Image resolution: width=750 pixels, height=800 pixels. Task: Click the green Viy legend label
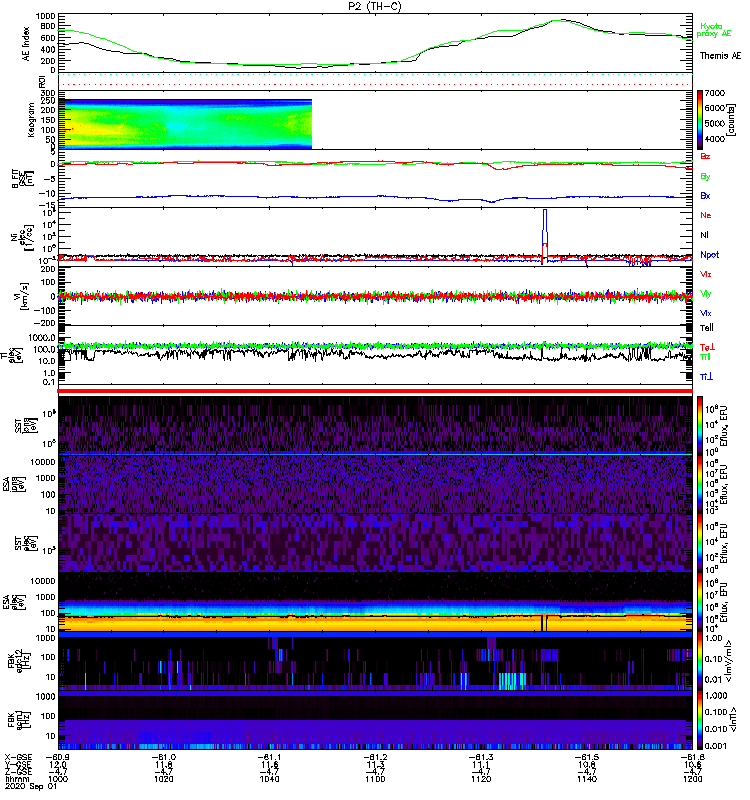coord(706,294)
